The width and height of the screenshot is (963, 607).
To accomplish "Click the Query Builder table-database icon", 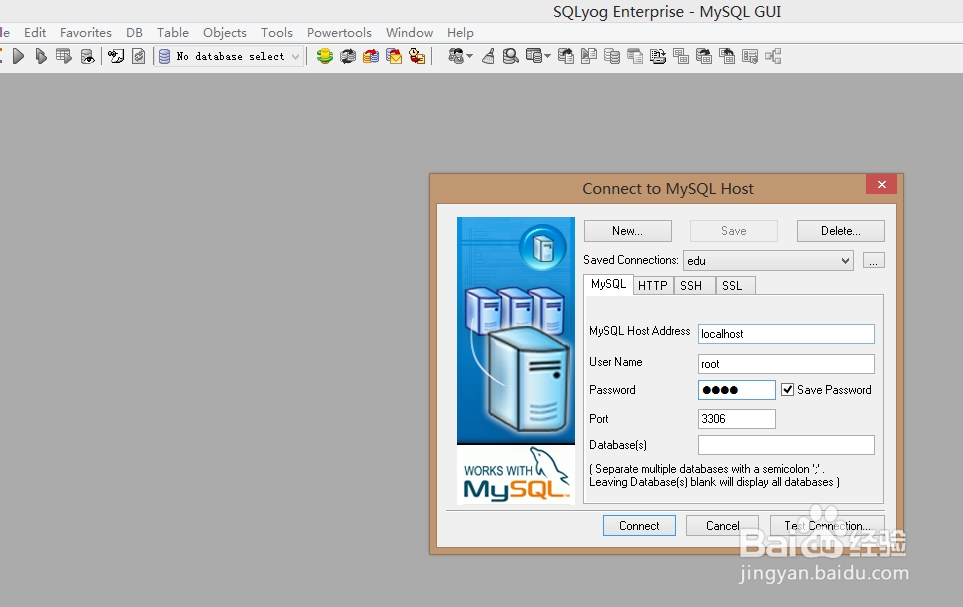I will [534, 57].
